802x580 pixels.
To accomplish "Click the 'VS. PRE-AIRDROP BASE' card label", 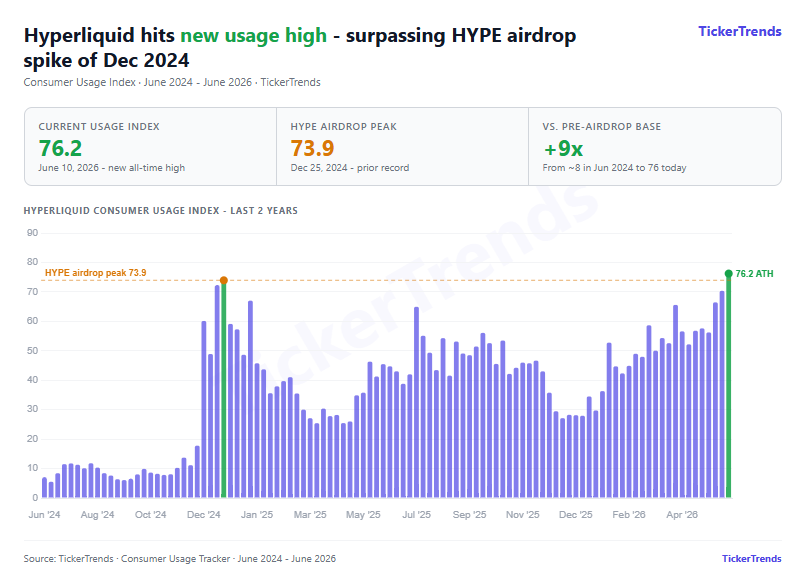I will [602, 126].
